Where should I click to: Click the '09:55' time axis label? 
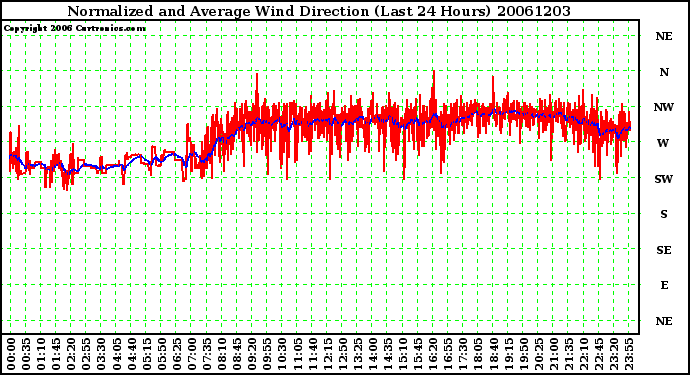point(267,354)
